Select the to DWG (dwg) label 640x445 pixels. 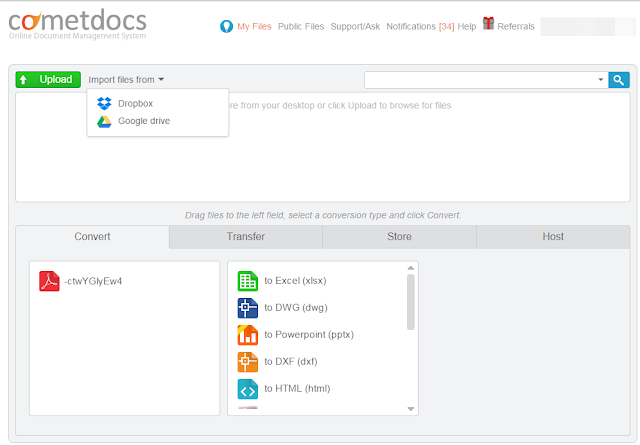(x=296, y=308)
